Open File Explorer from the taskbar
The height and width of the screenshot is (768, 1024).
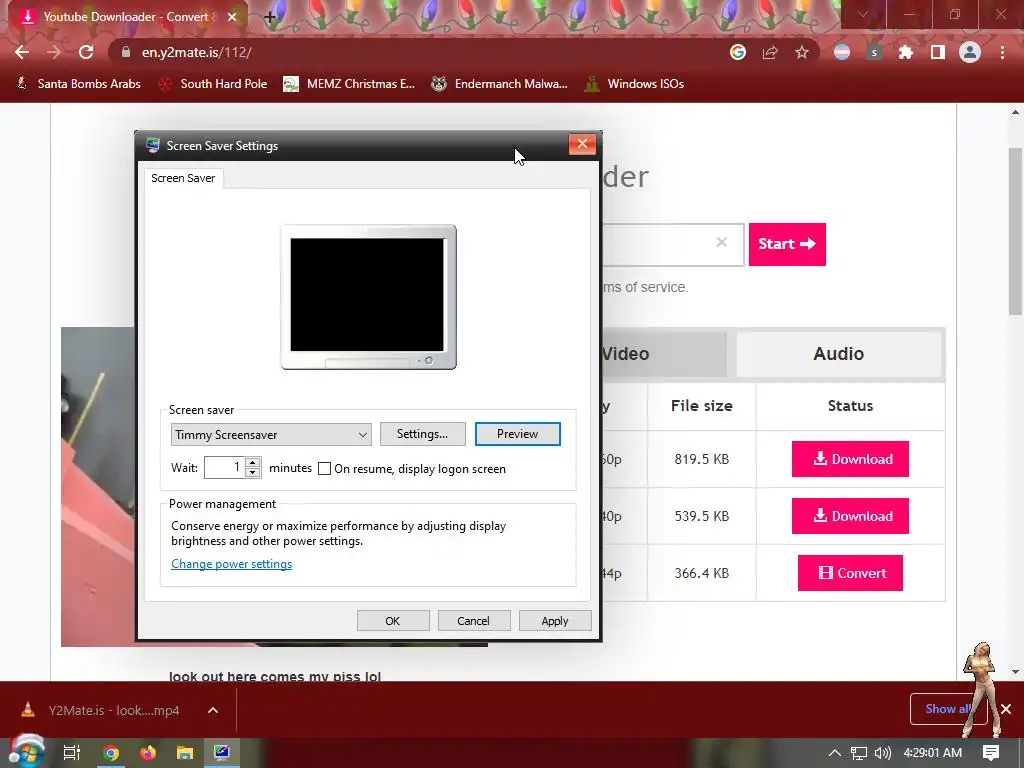click(x=185, y=753)
